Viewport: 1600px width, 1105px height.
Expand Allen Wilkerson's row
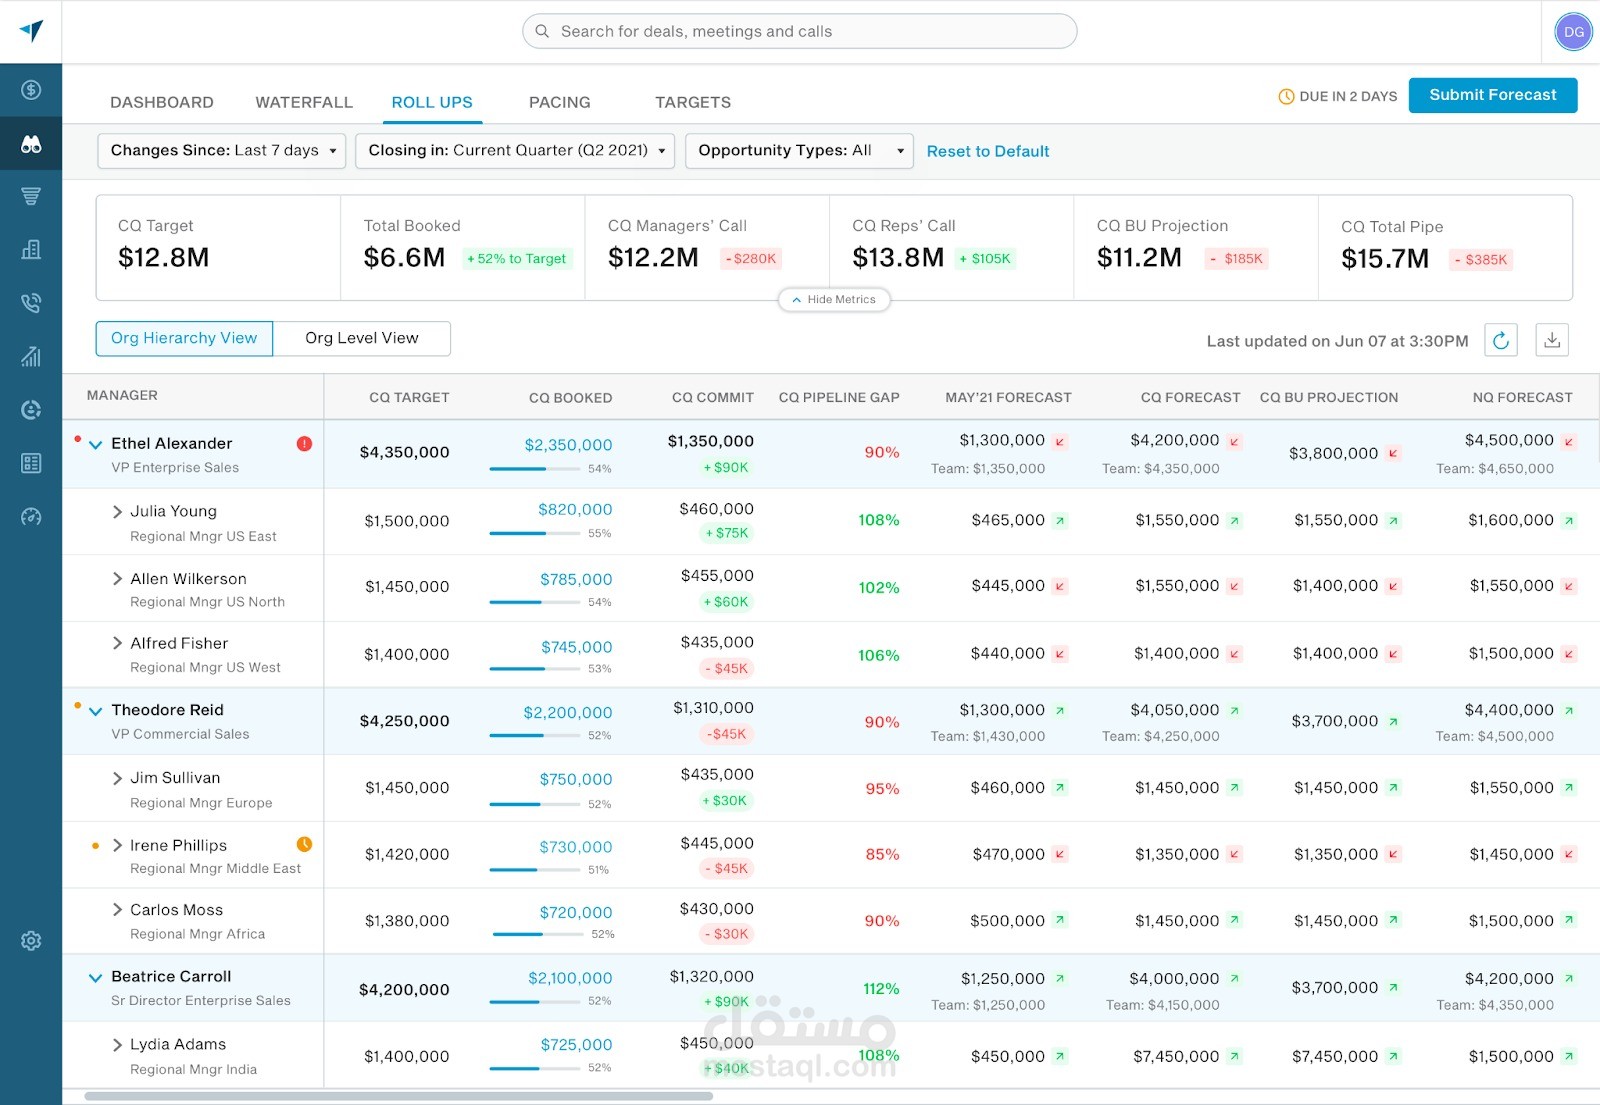118,579
